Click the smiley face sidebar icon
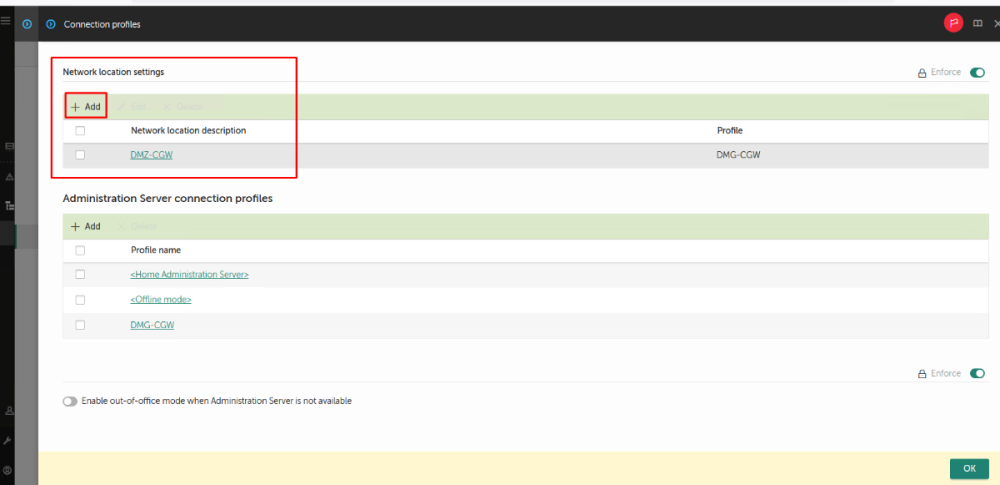The height and width of the screenshot is (485, 1000). point(8,470)
